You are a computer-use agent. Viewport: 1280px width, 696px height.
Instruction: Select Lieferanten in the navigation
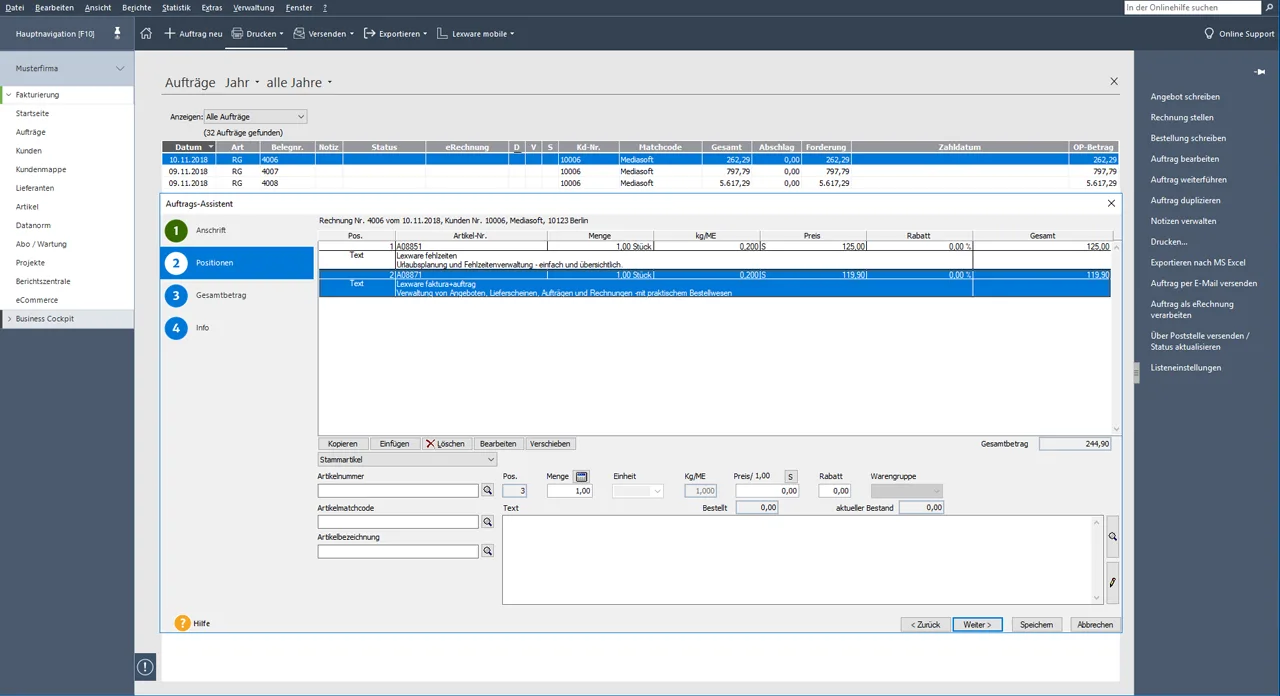point(35,188)
